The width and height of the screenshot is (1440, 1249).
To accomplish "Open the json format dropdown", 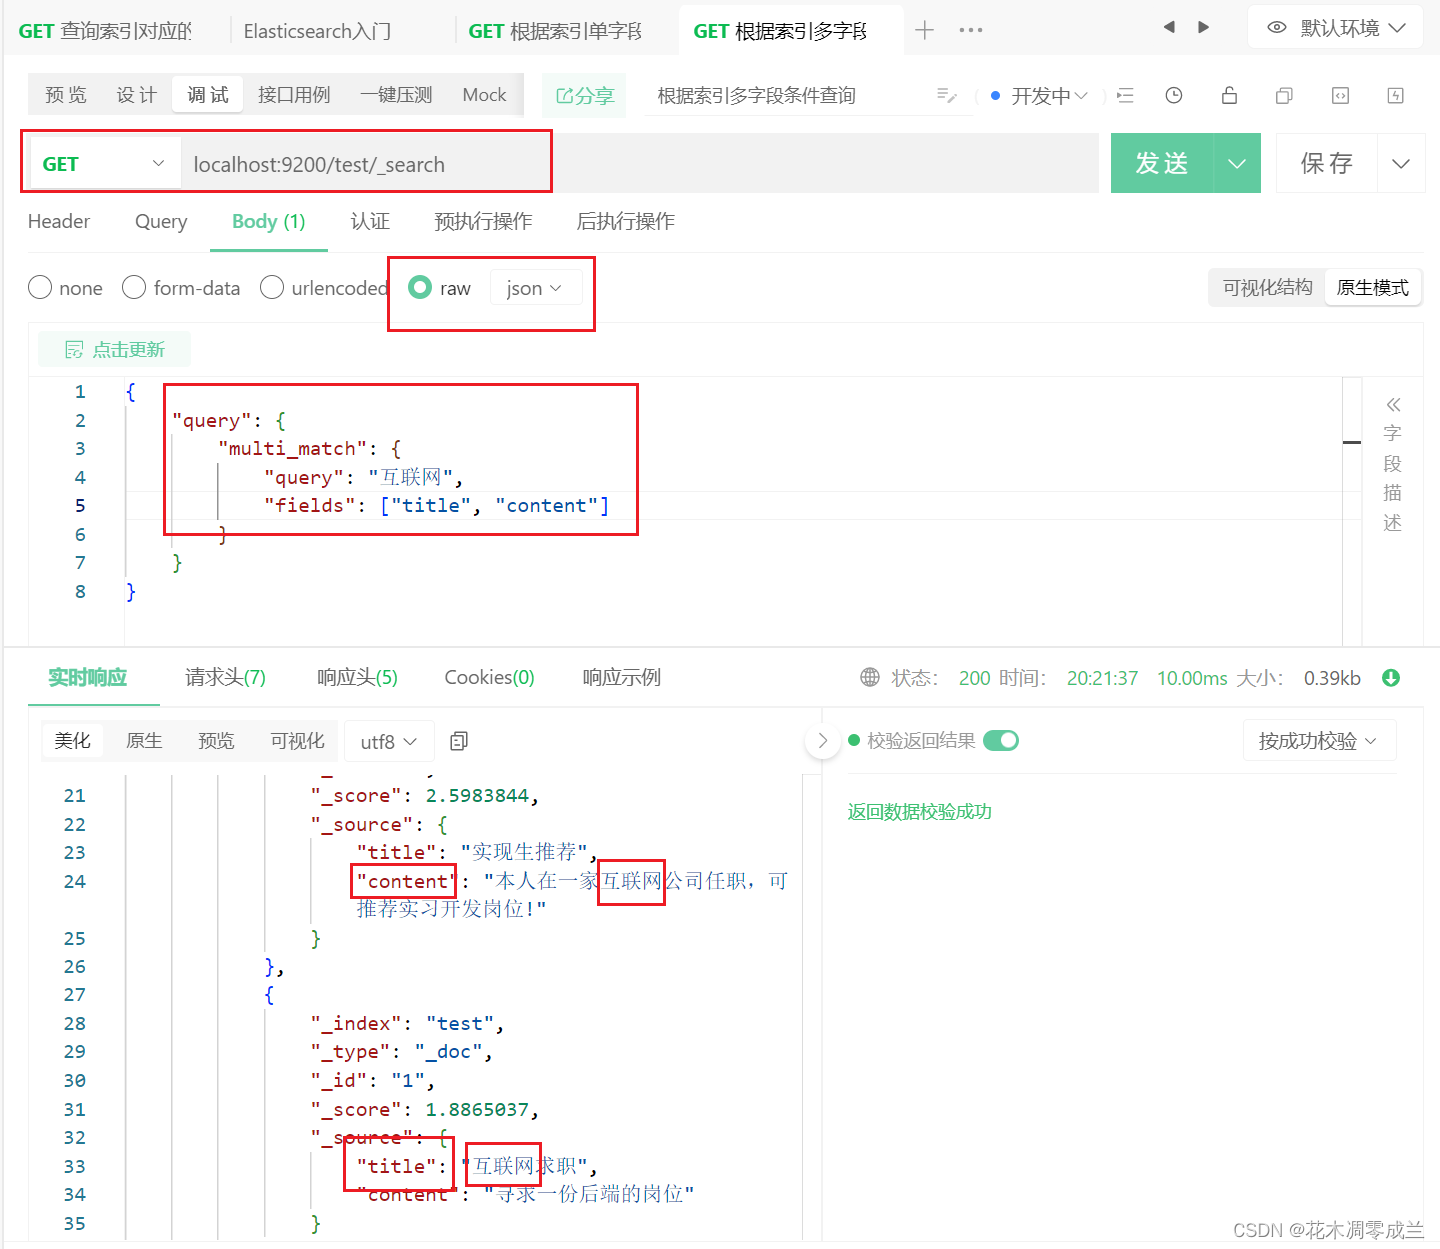I will 534,288.
